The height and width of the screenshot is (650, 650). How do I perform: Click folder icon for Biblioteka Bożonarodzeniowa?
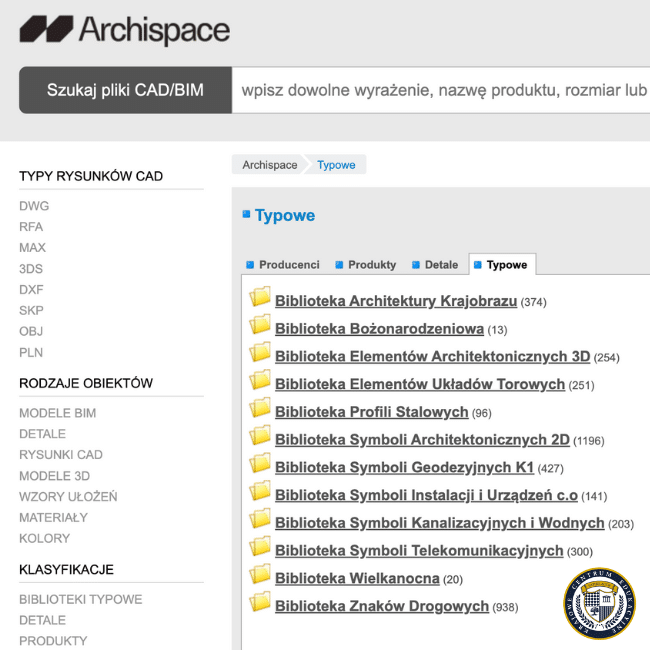[x=260, y=324]
